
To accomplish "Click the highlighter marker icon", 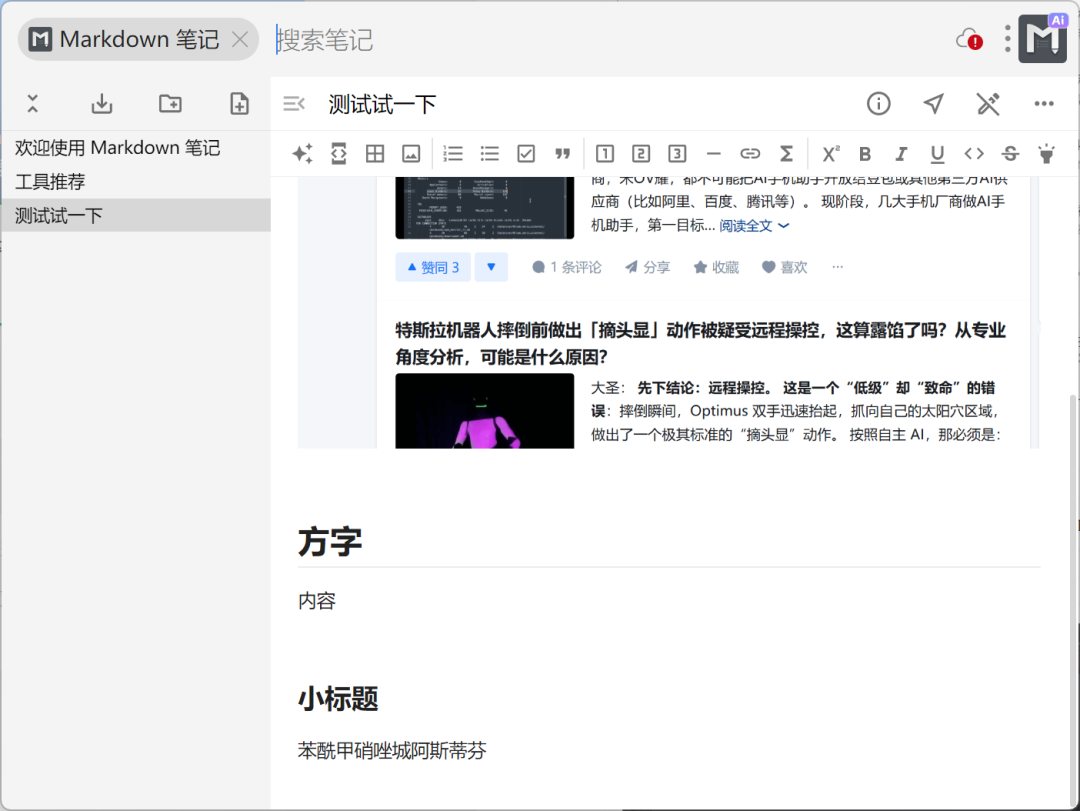I will tap(1047, 154).
